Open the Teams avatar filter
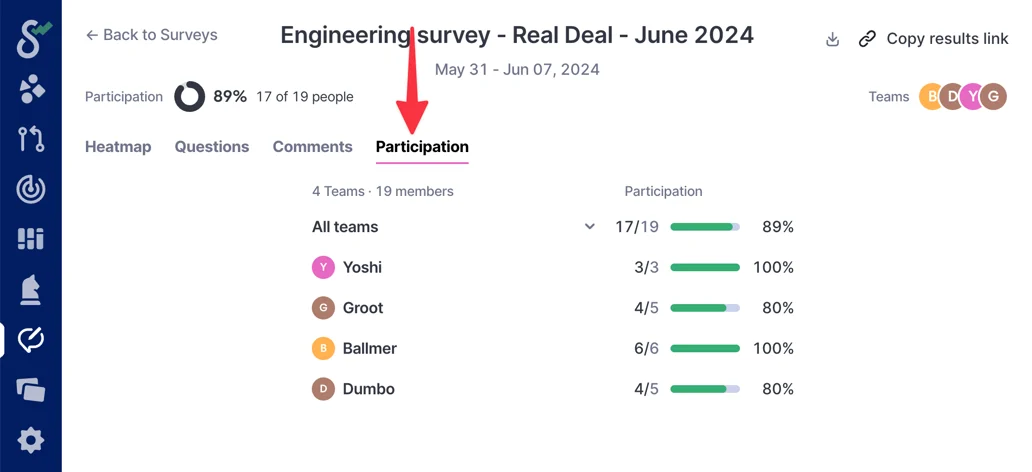The image size is (1032, 472). [x=962, y=97]
